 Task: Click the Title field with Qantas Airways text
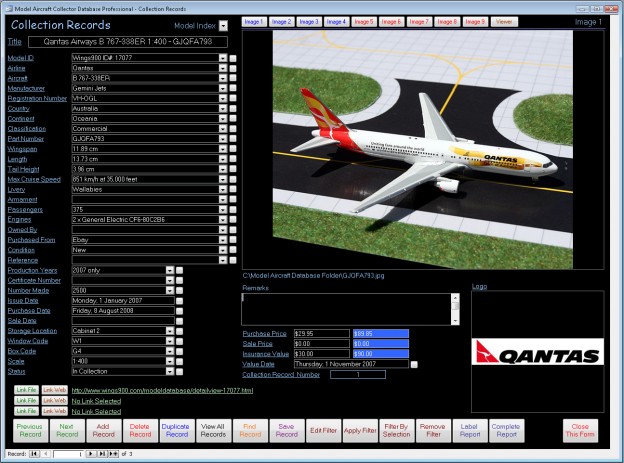tap(128, 42)
